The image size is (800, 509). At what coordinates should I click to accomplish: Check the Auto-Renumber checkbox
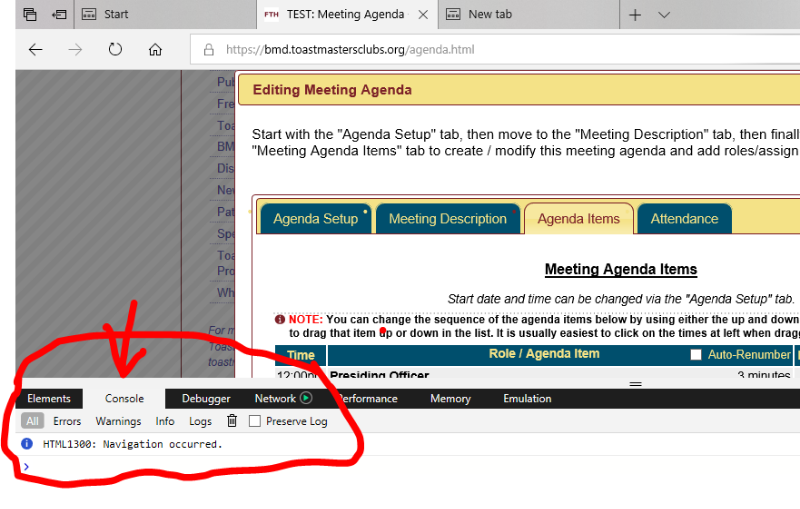click(x=696, y=355)
